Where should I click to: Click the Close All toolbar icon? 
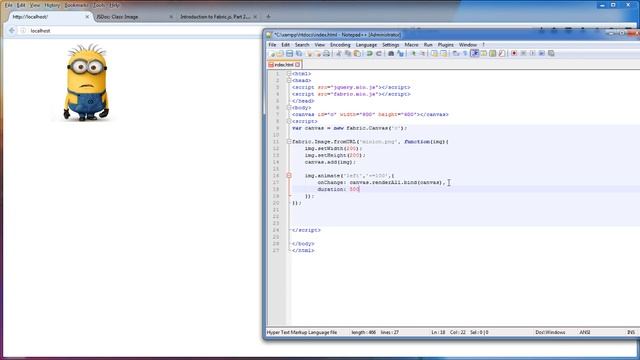pos(318,53)
